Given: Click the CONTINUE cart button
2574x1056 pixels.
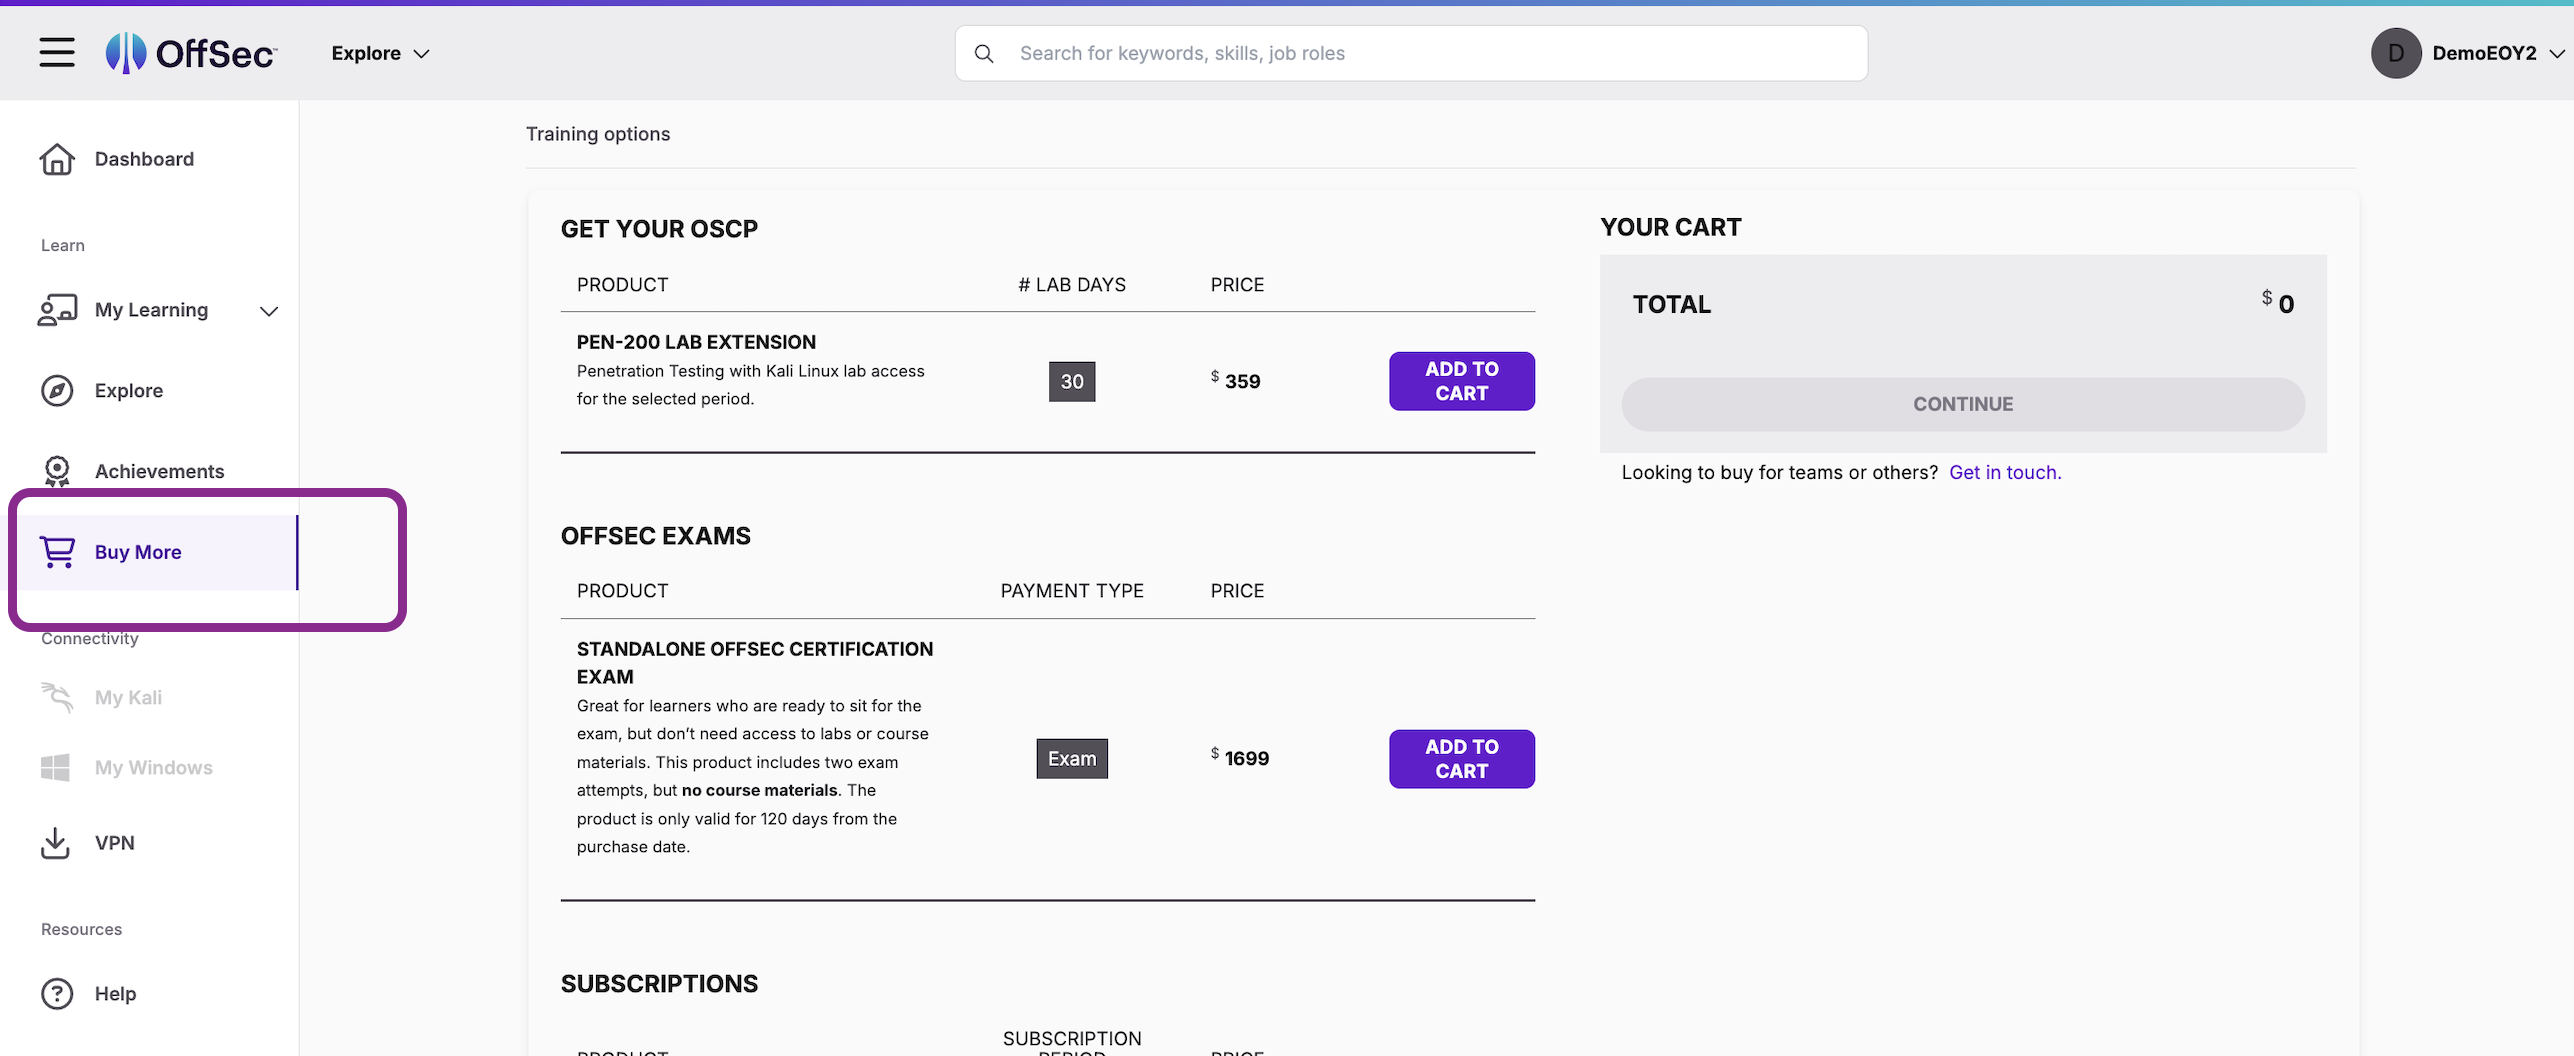Looking at the screenshot, I should coord(1962,404).
